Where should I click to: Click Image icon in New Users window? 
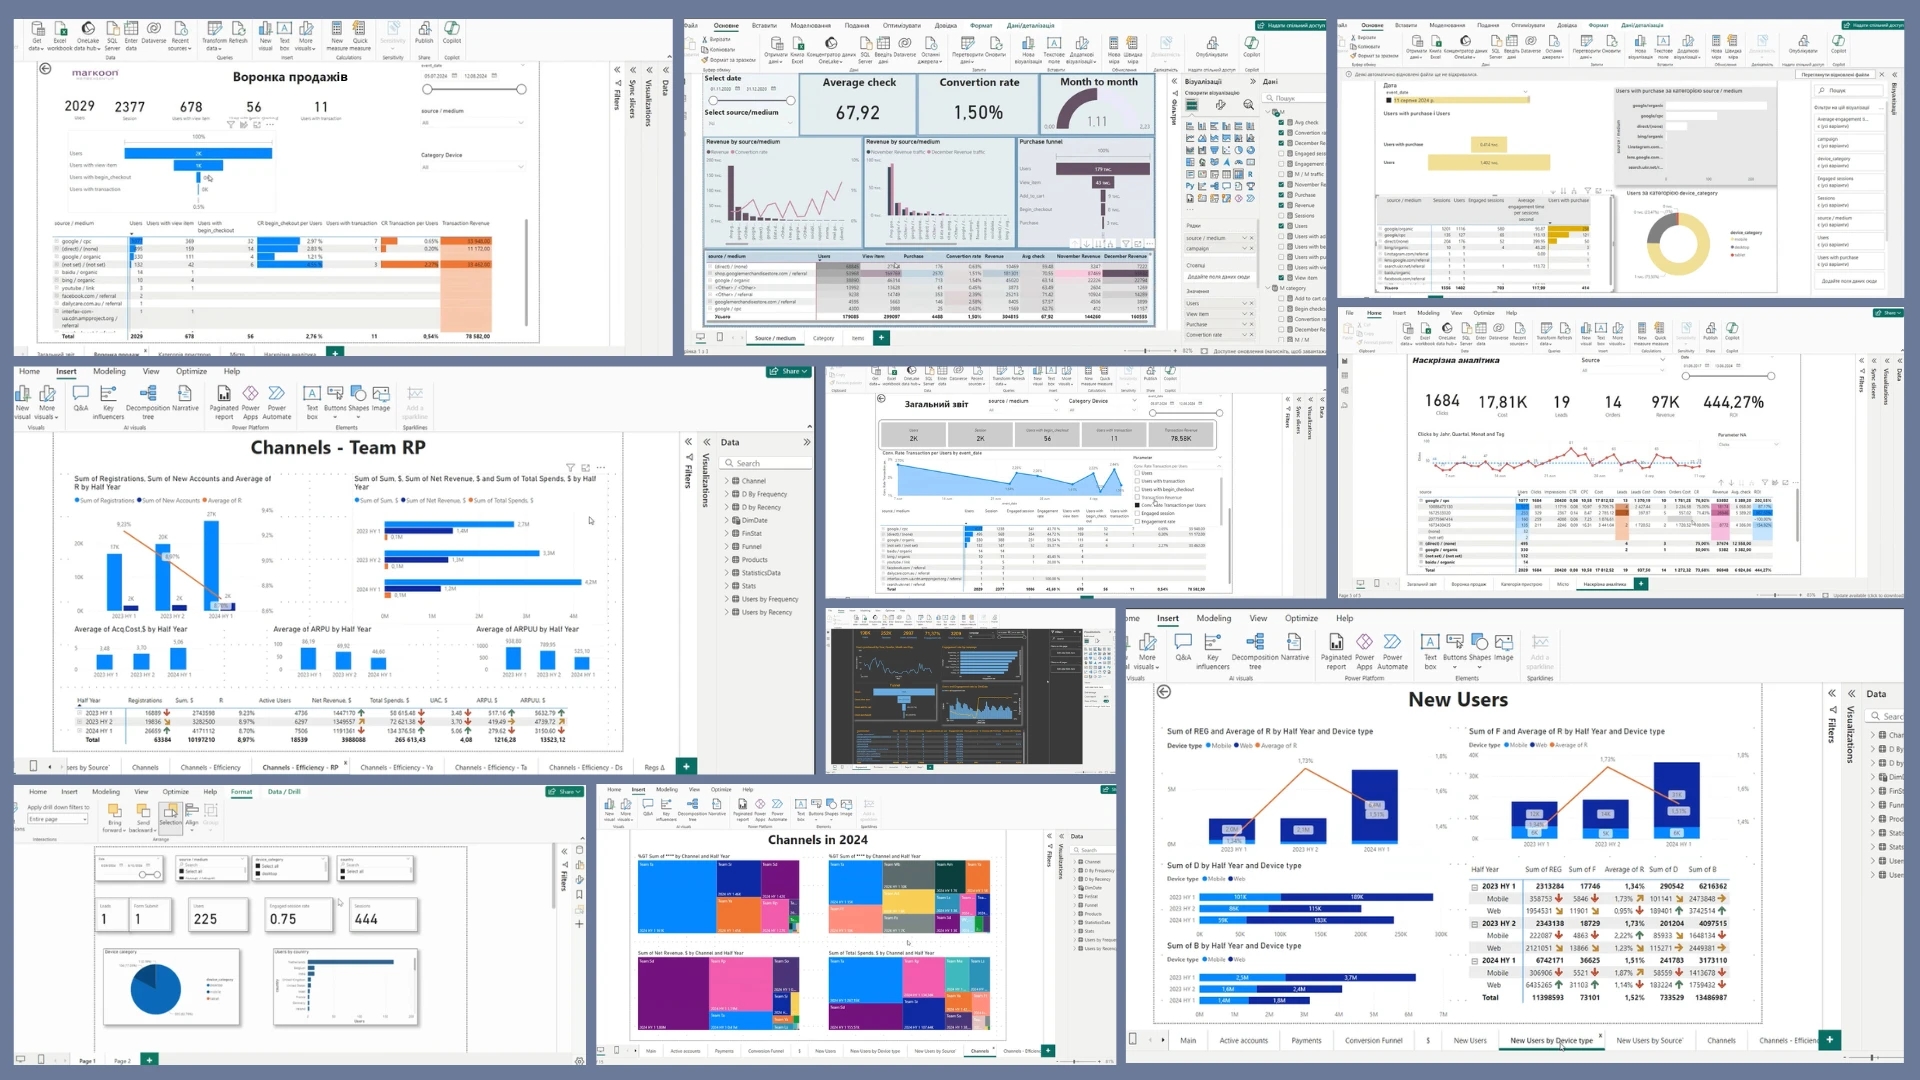coord(1504,642)
